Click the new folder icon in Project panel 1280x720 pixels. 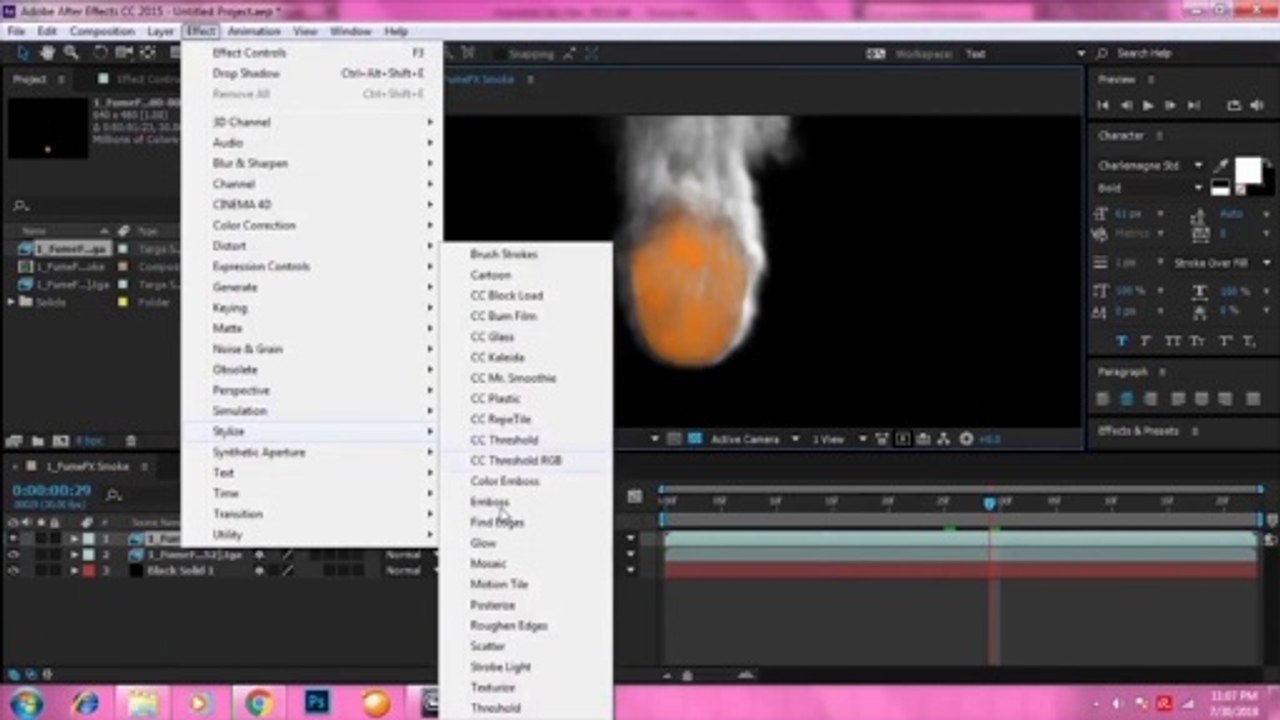38,440
